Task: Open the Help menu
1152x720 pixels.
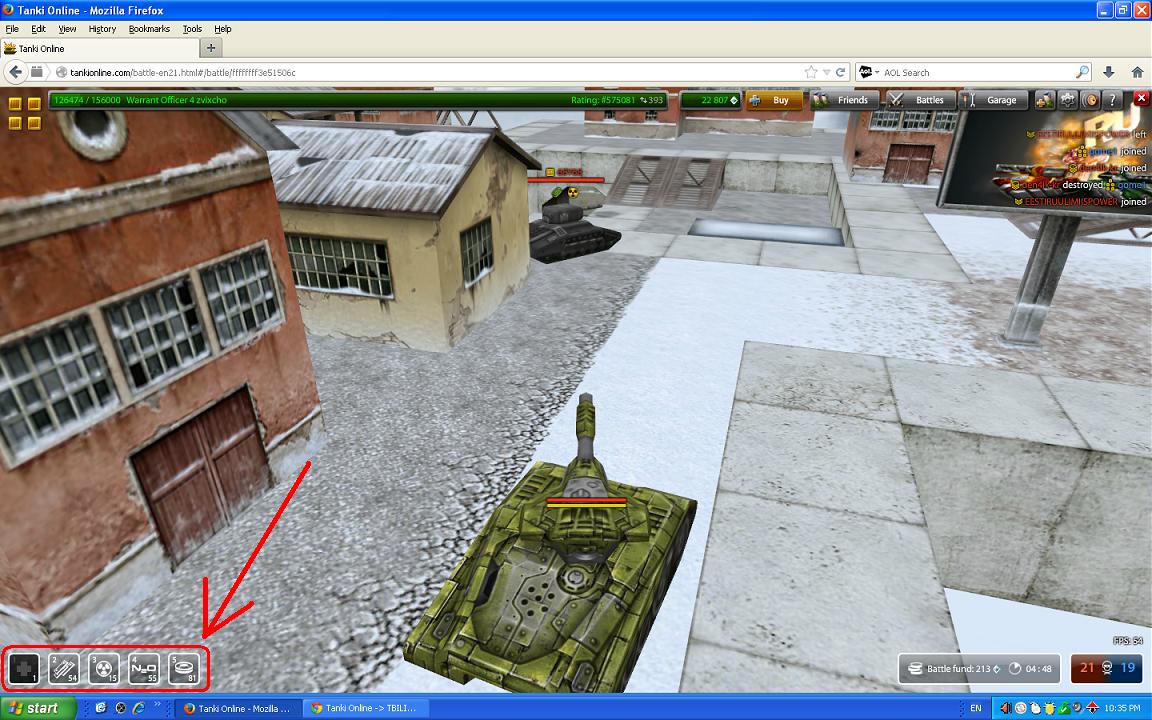Action: [223, 29]
